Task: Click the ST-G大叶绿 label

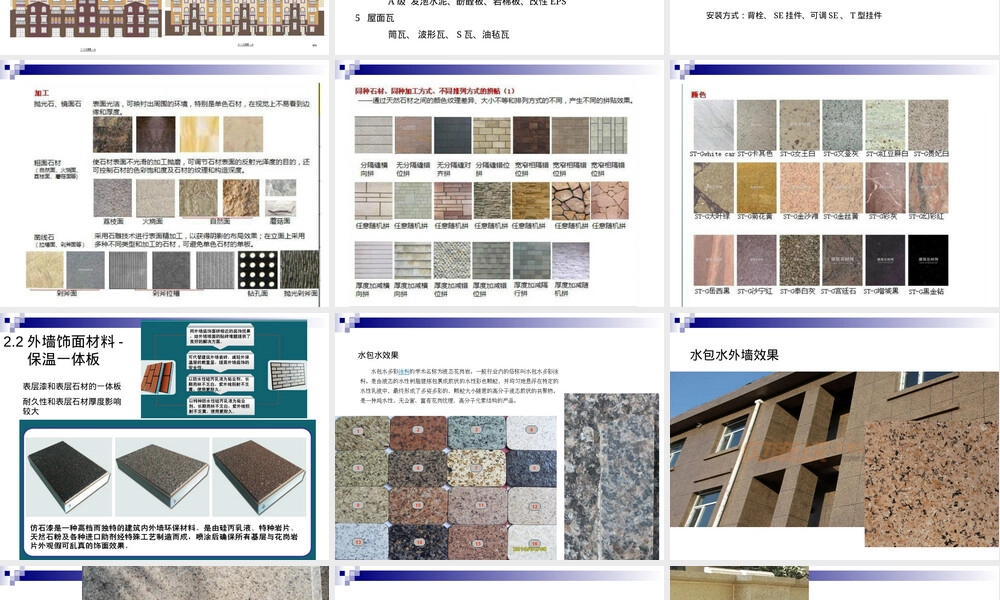Action: click(712, 217)
